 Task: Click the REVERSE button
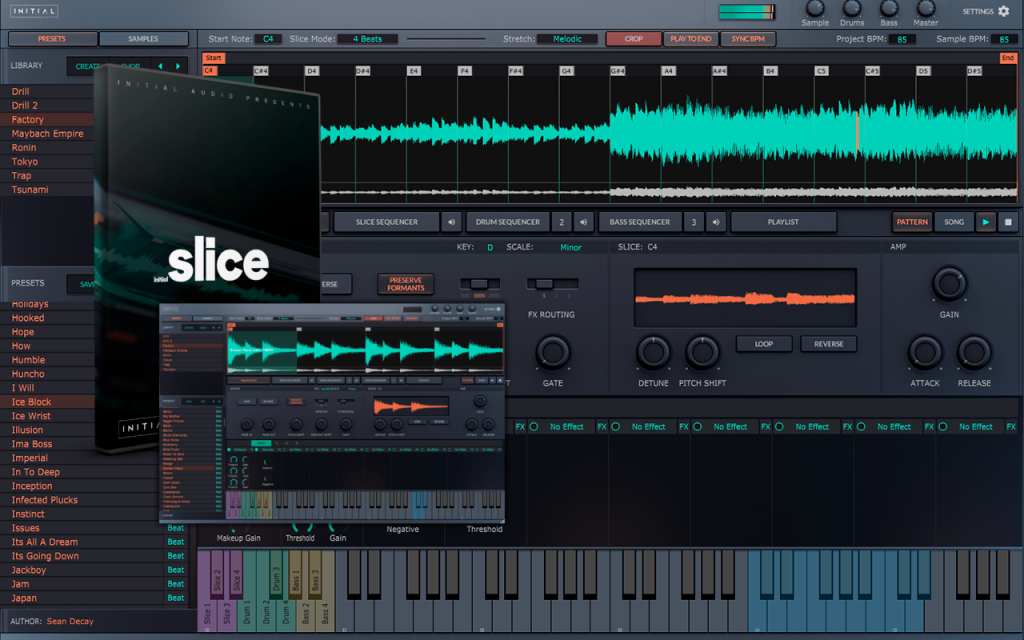[829, 344]
